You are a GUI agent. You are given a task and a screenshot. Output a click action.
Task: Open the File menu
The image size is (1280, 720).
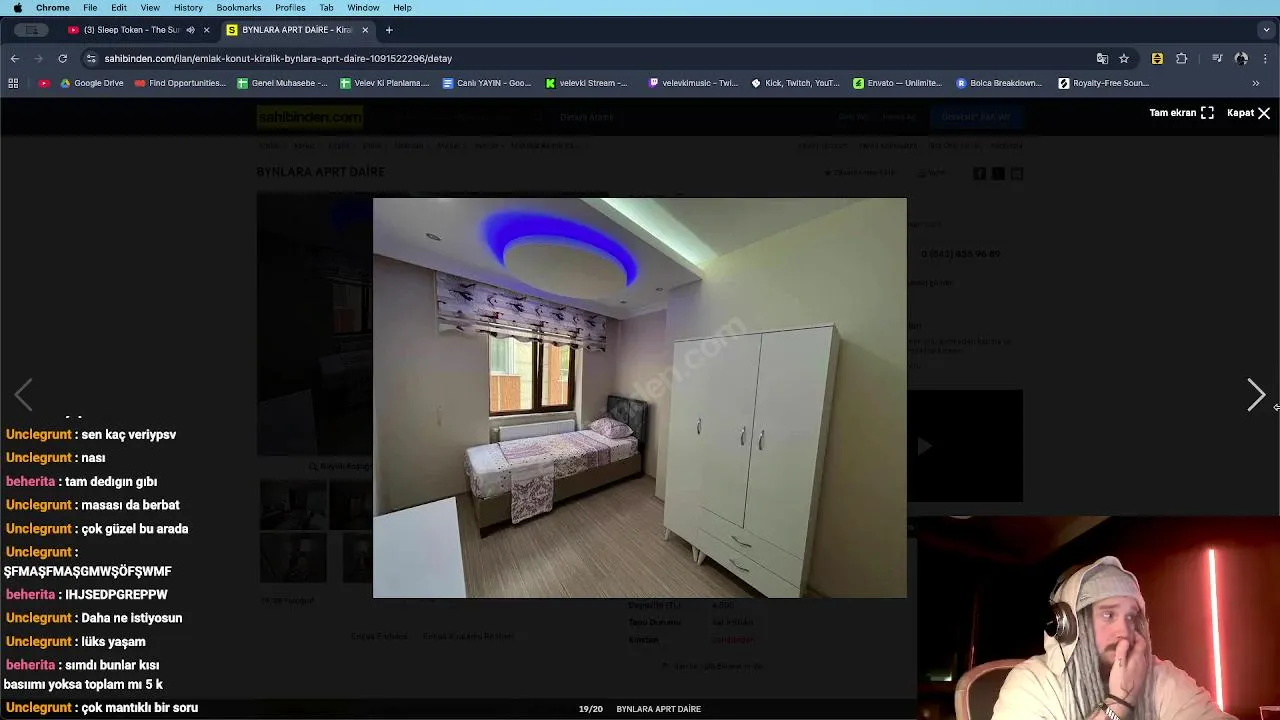pyautogui.click(x=90, y=8)
